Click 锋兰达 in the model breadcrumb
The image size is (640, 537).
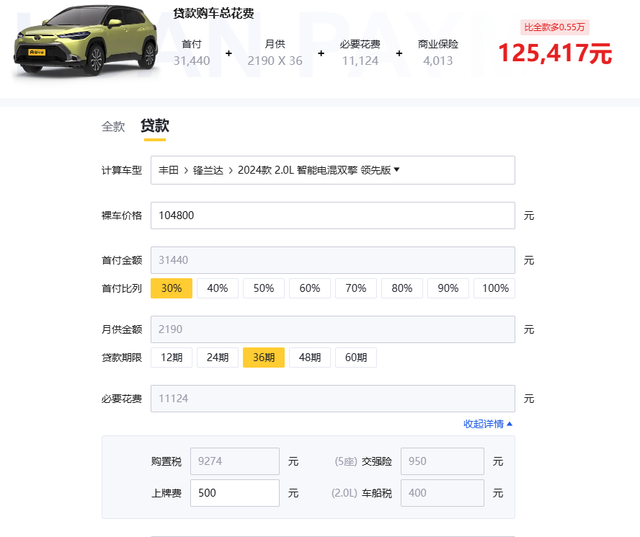[x=208, y=170]
